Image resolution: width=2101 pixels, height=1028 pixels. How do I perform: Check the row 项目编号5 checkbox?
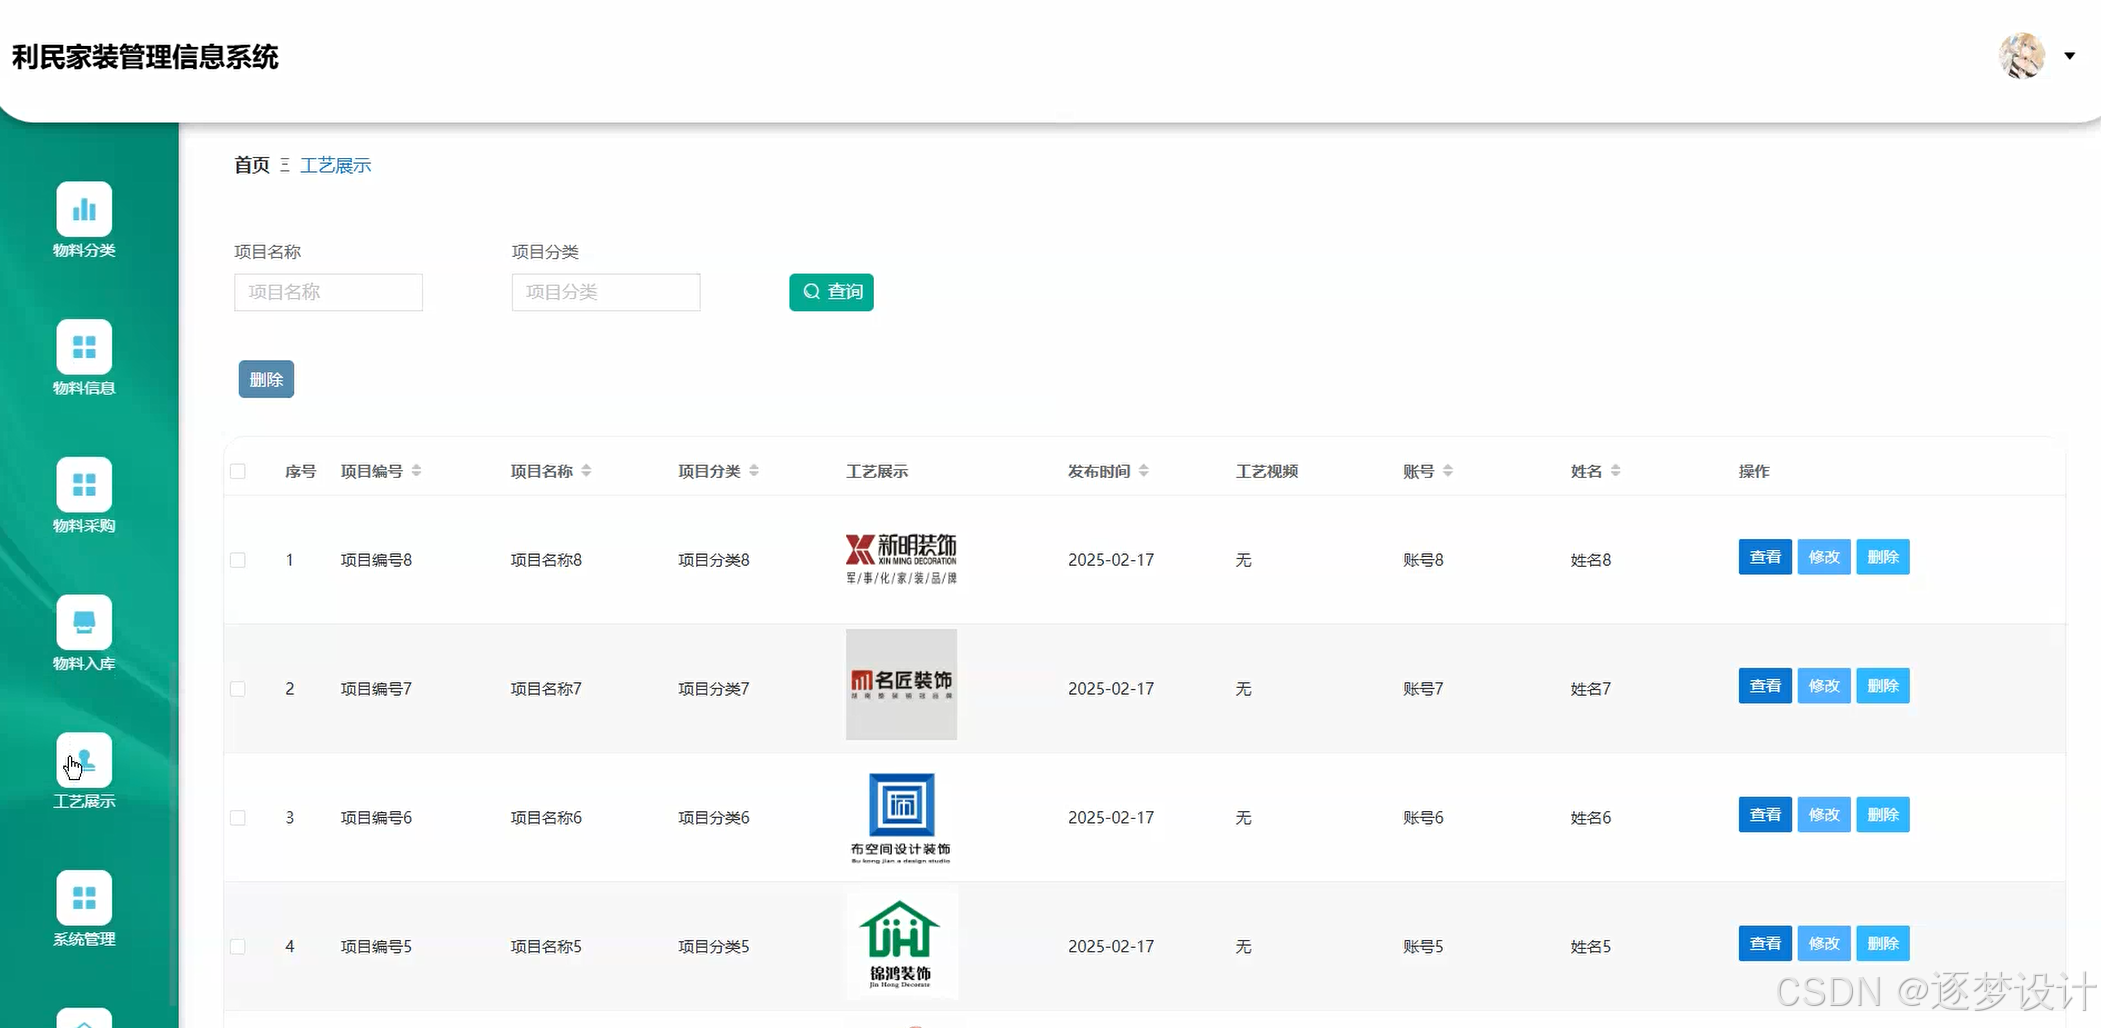click(x=238, y=947)
